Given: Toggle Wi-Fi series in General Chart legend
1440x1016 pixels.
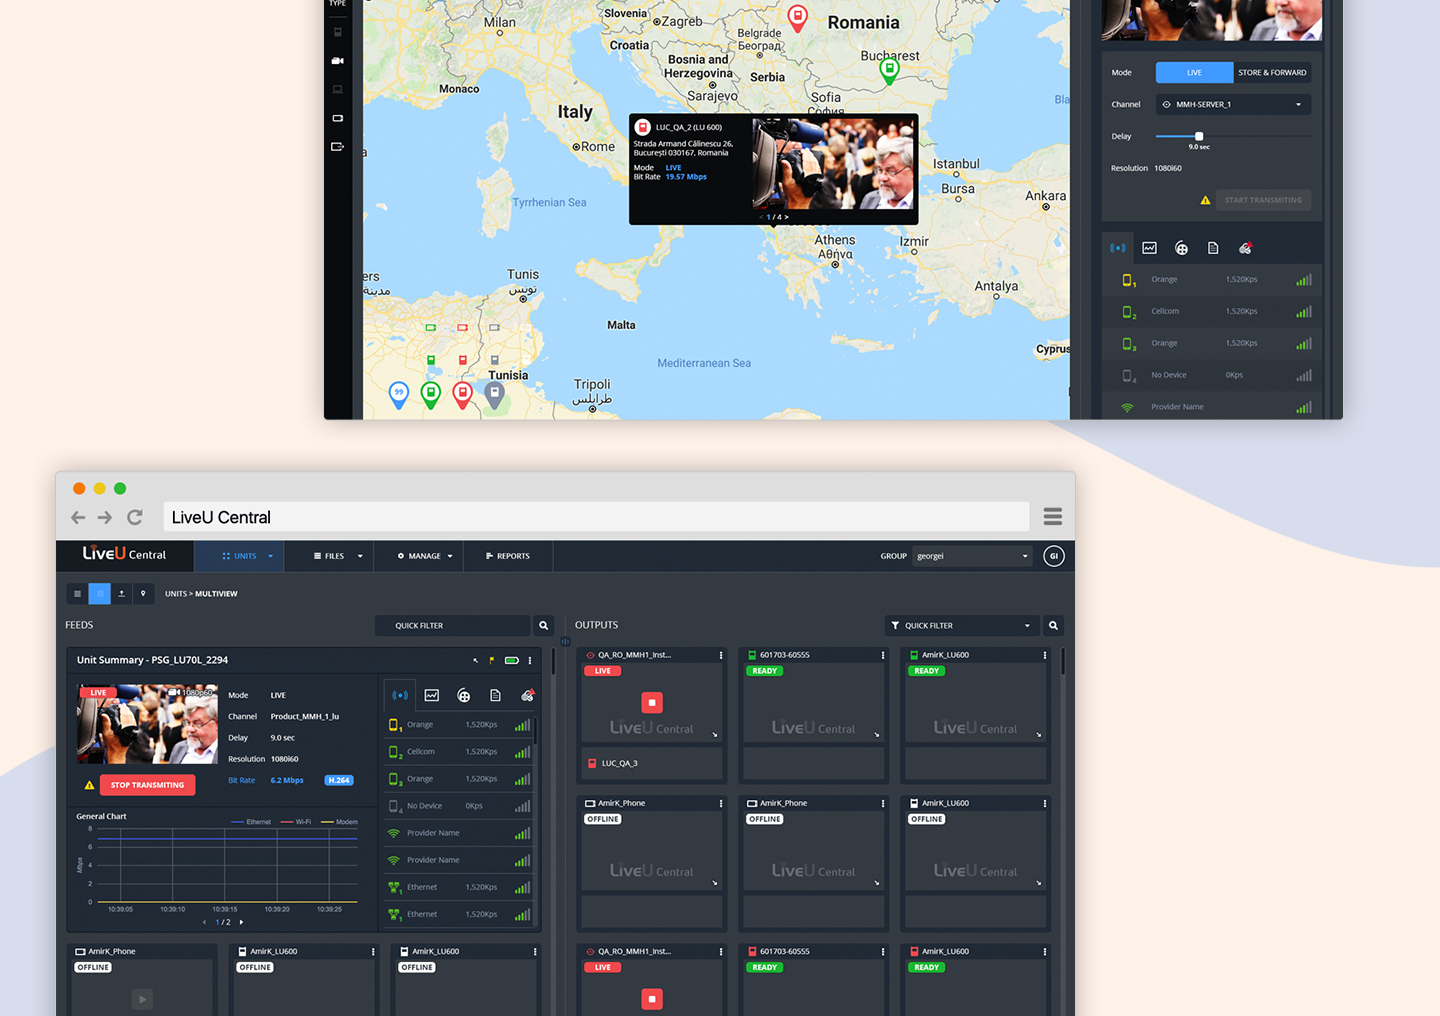Looking at the screenshot, I should click(296, 822).
